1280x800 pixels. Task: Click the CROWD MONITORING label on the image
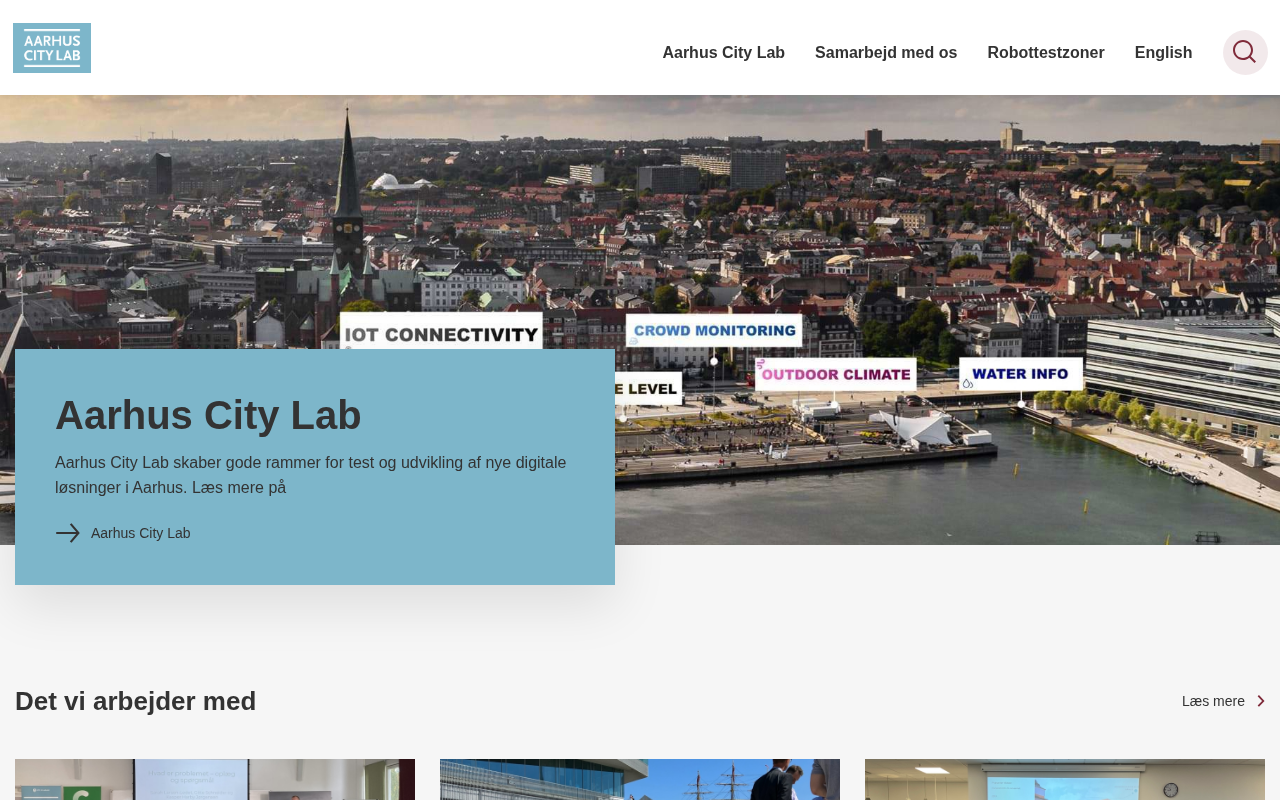[714, 330]
